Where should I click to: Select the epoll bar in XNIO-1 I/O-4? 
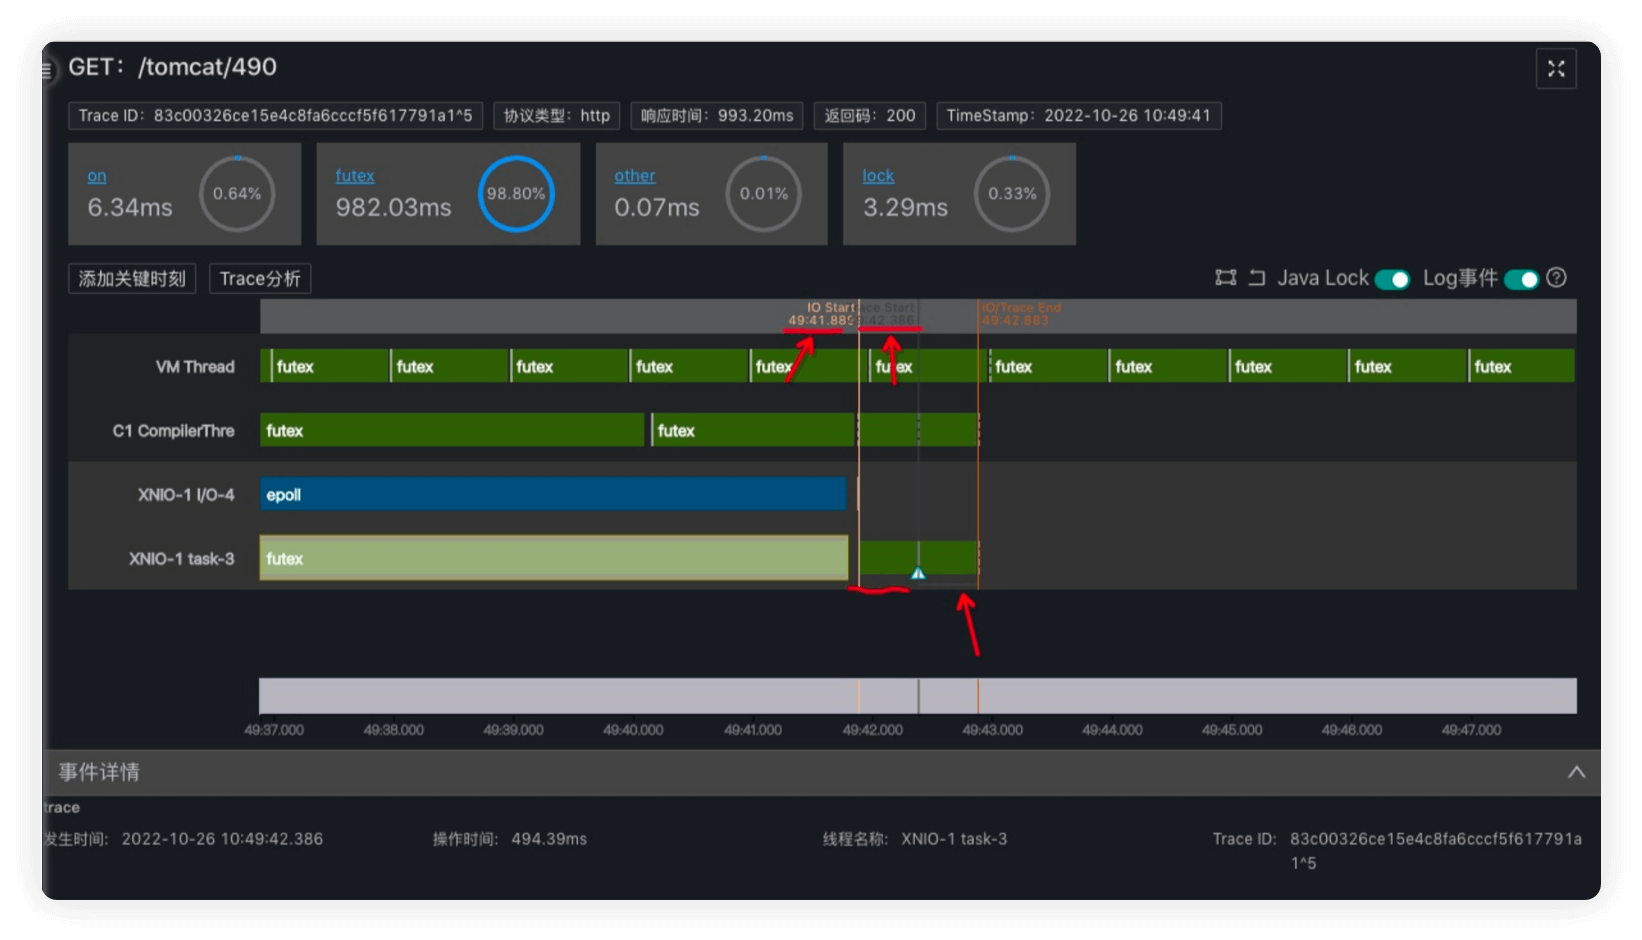pyautogui.click(x=553, y=494)
